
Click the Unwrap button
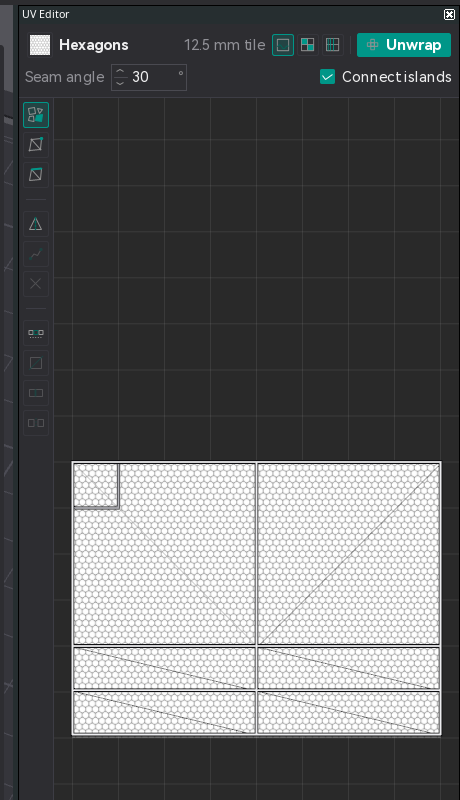404,45
